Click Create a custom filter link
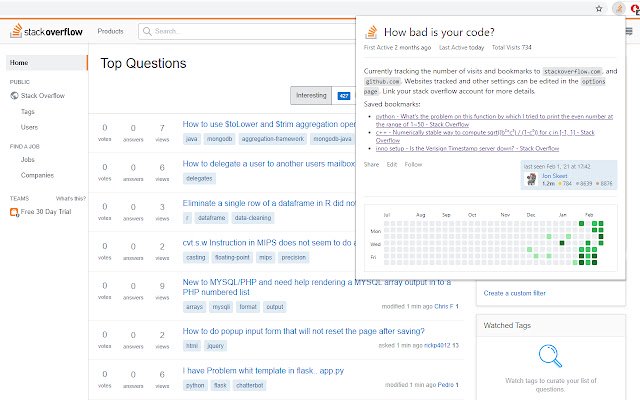Image resolution: width=640 pixels, height=400 pixels. tap(514, 293)
